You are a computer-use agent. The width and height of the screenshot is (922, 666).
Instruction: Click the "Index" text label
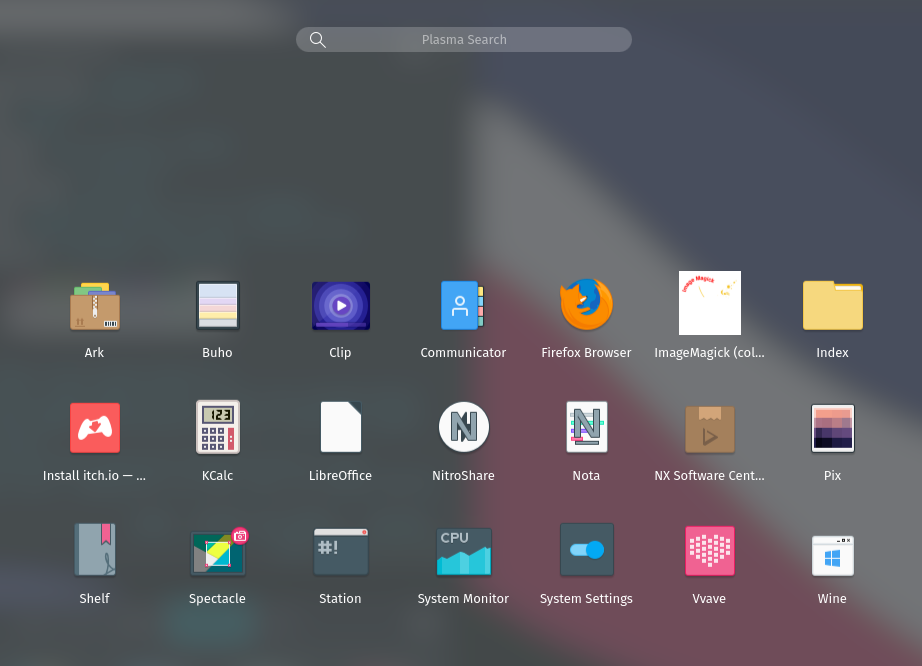[x=833, y=353]
